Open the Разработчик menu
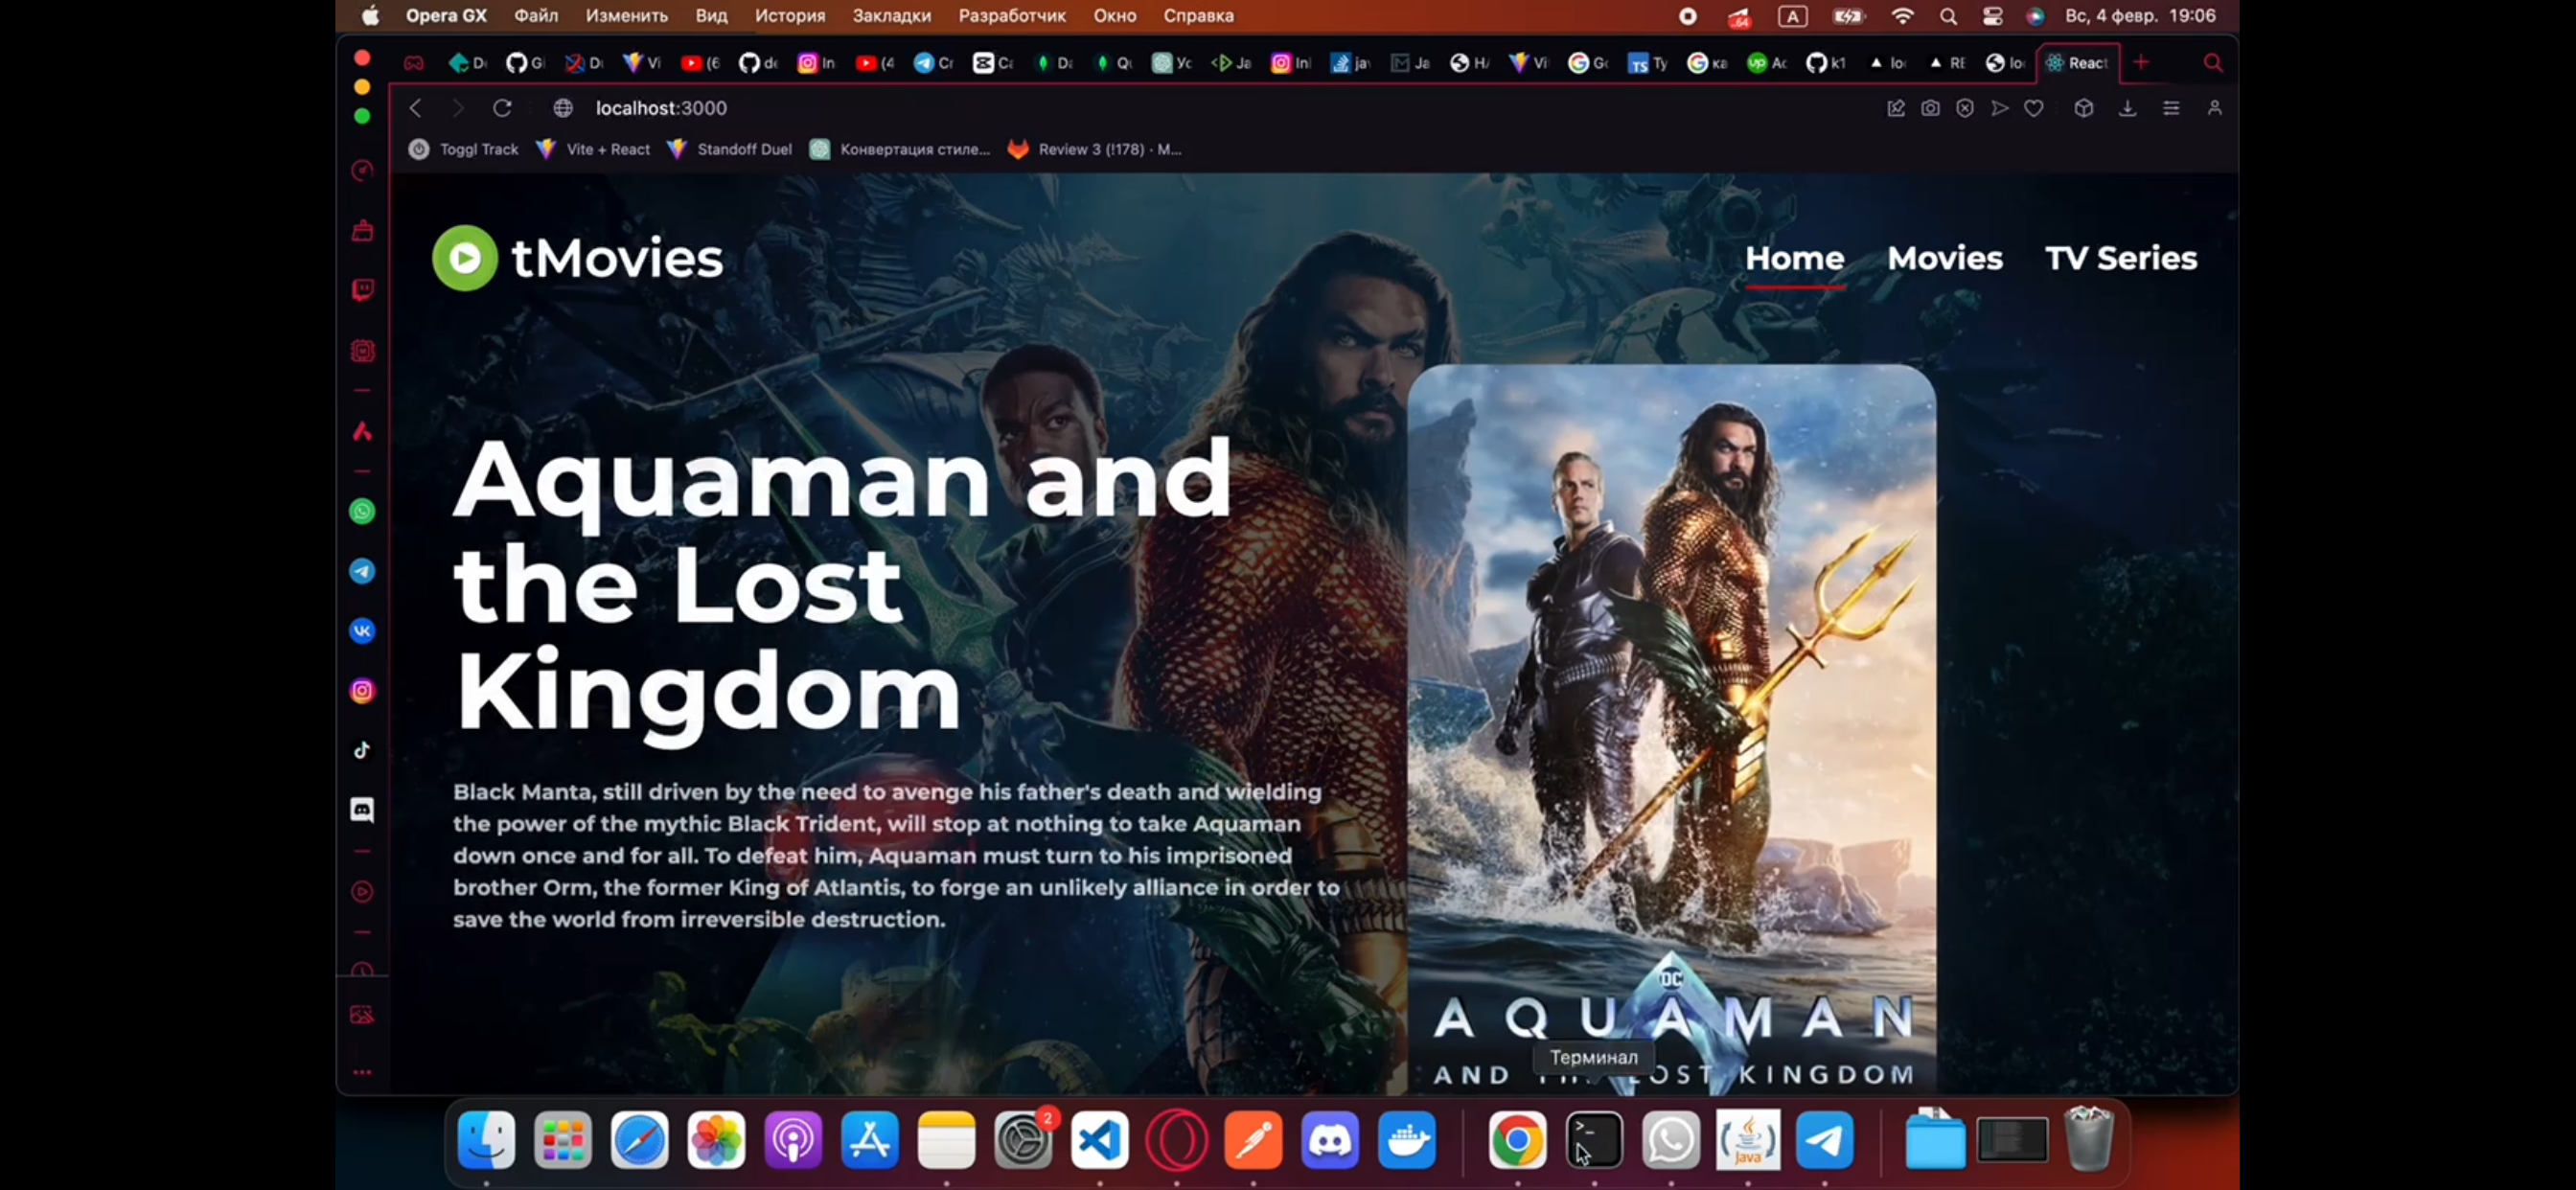 point(1012,16)
